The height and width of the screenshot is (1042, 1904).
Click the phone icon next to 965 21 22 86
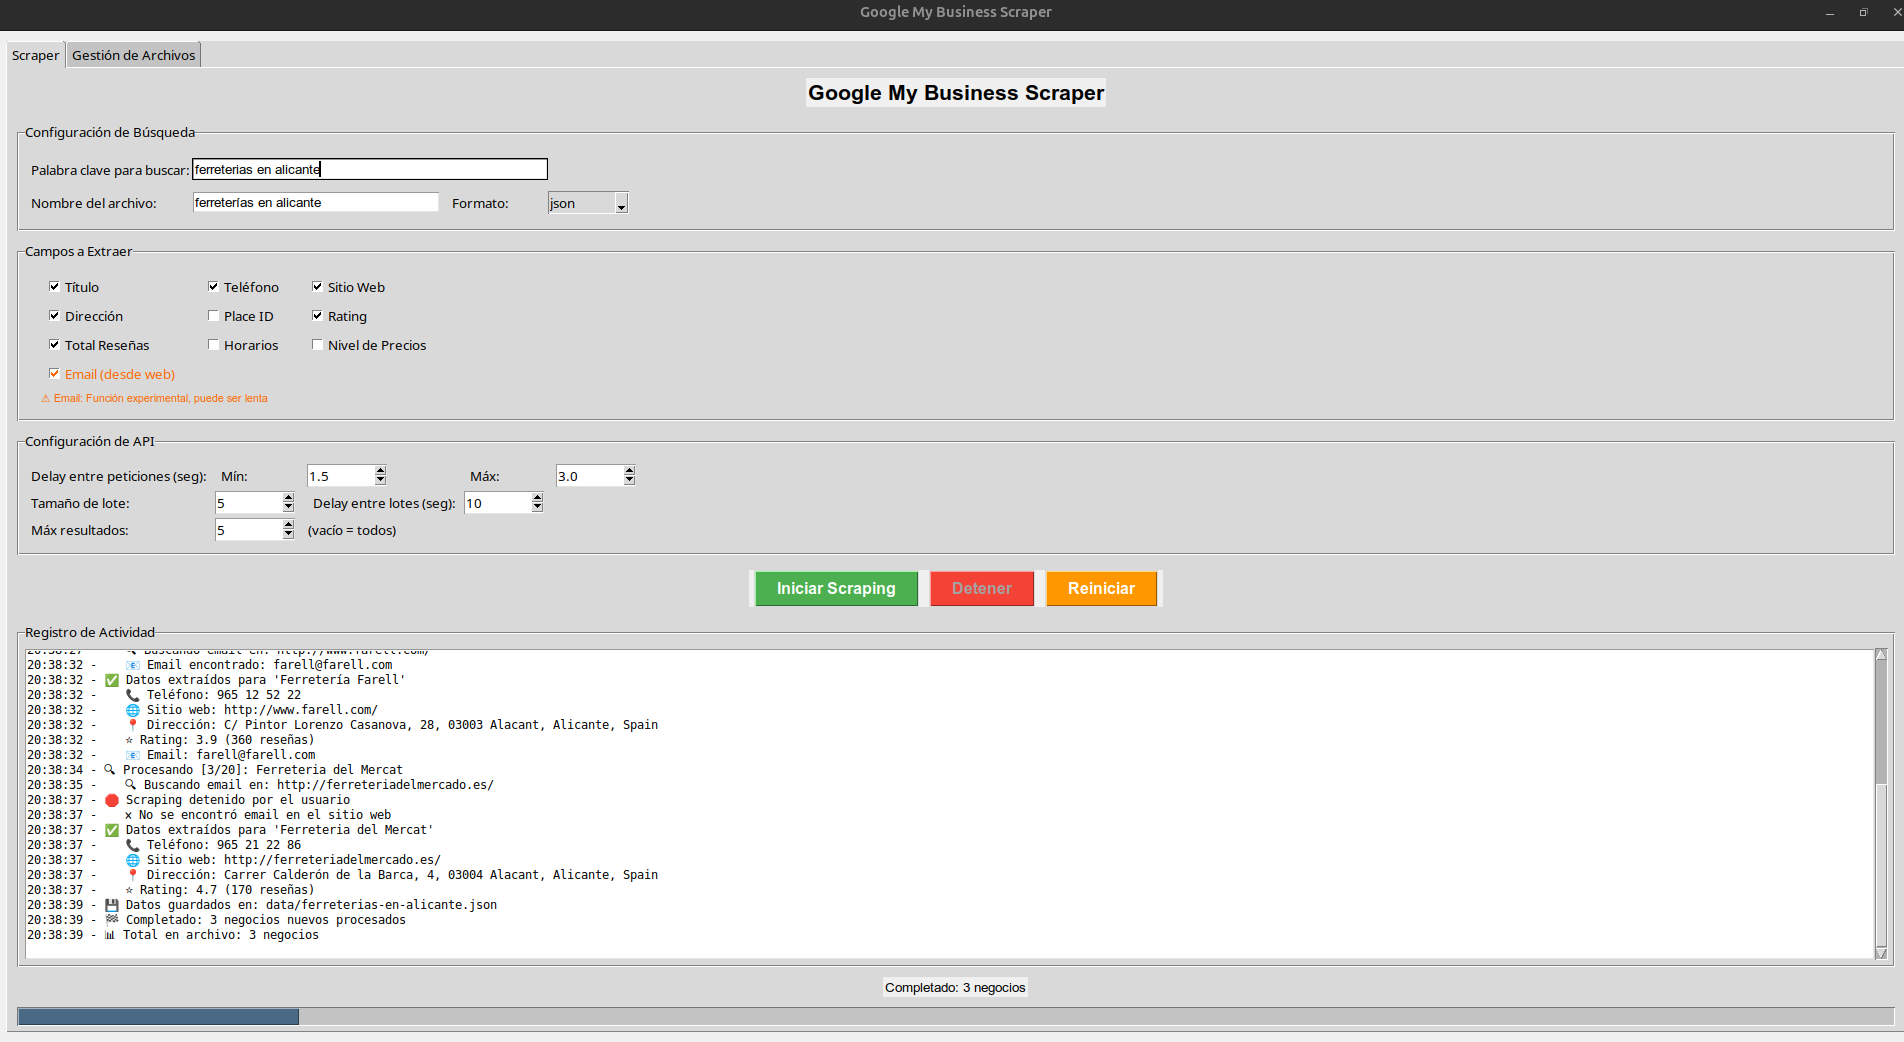pyautogui.click(x=132, y=845)
